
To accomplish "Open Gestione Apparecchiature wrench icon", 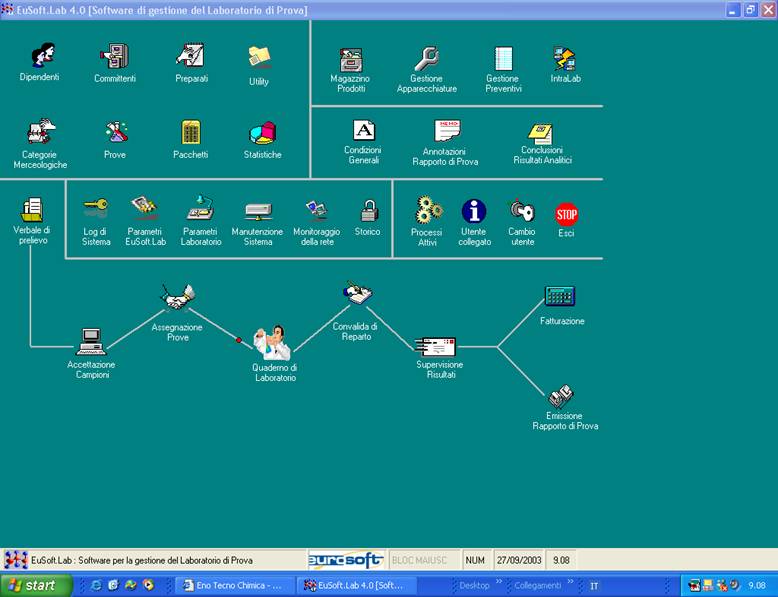I will pyautogui.click(x=427, y=59).
